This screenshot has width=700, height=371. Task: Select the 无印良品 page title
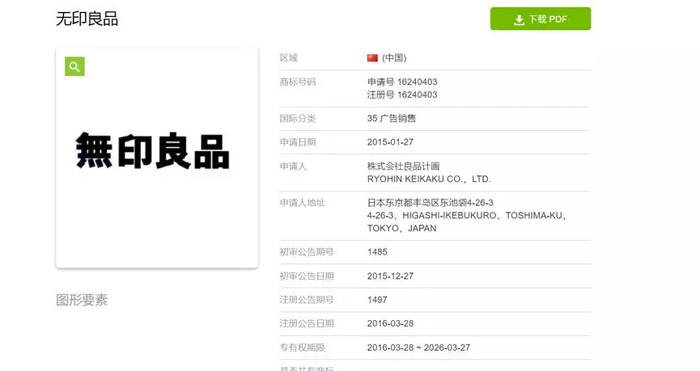tap(87, 19)
